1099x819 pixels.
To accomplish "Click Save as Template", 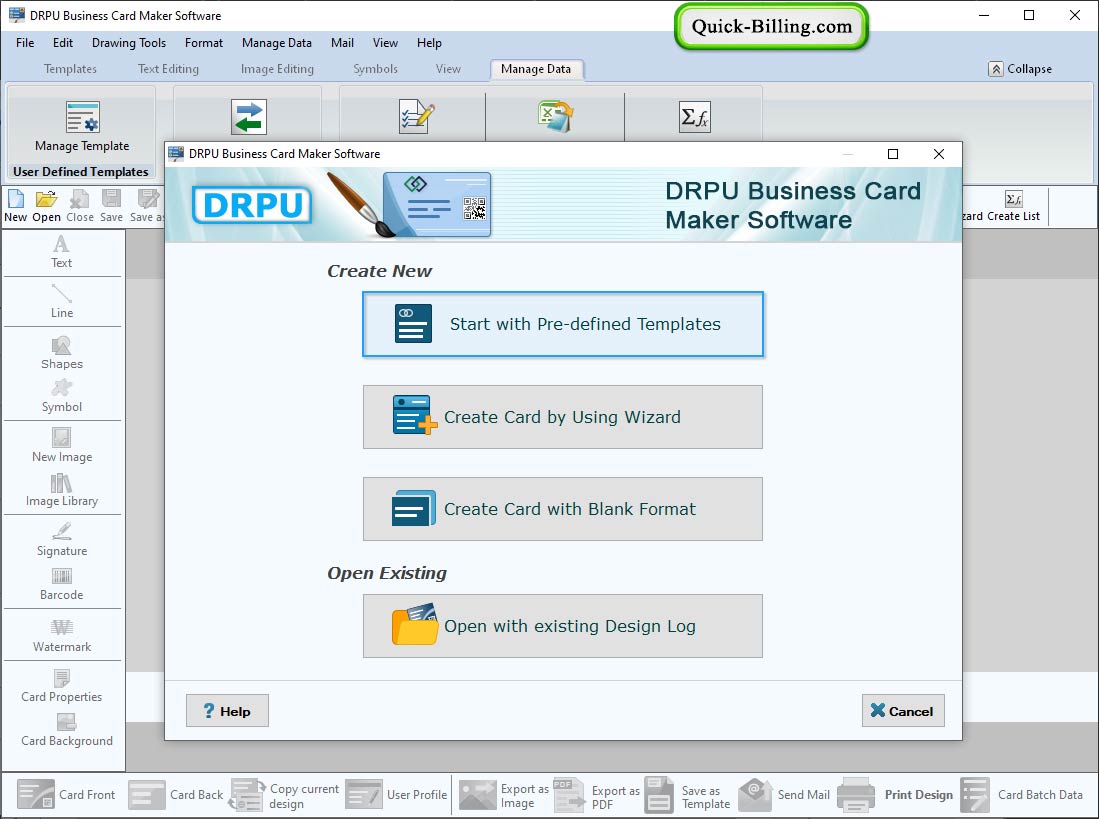I will pos(688,796).
